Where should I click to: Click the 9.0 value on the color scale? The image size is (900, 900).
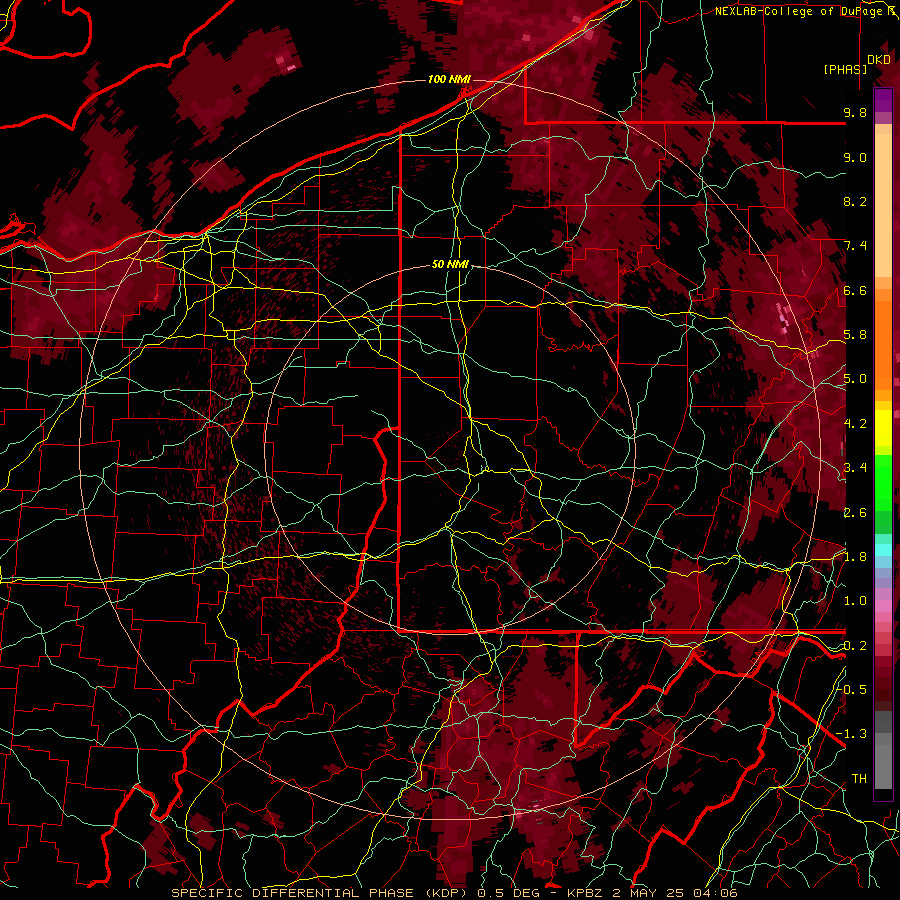pos(855,157)
